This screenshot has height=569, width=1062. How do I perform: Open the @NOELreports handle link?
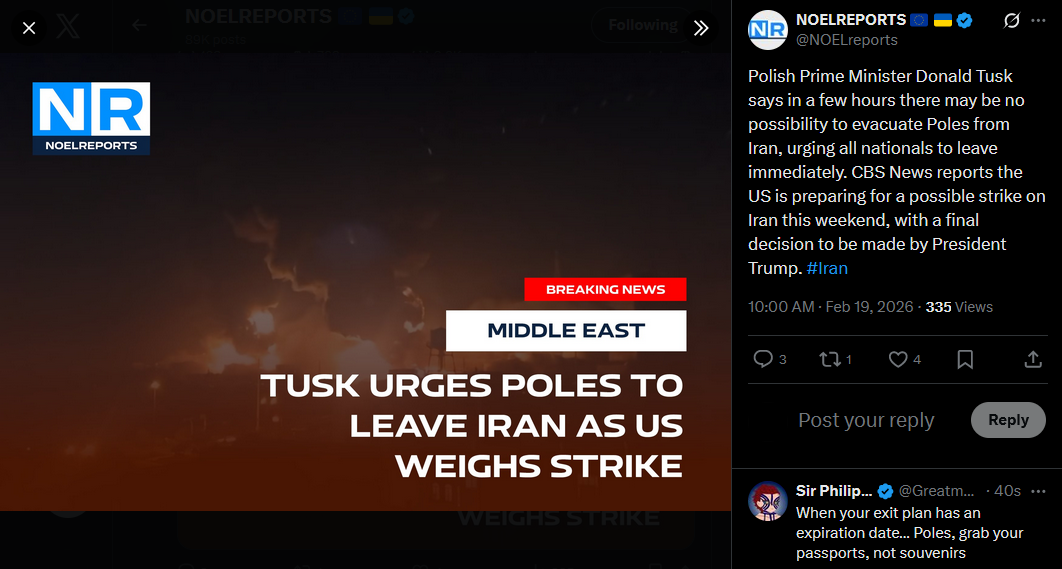tap(847, 40)
